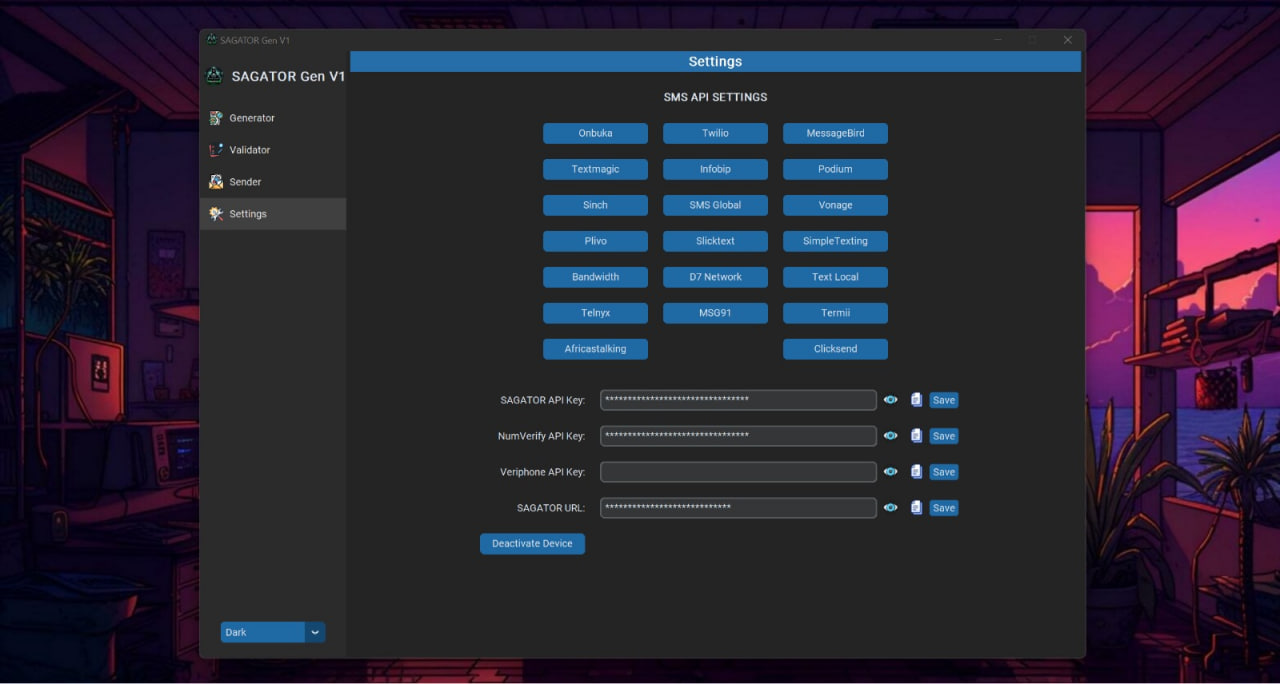The height and width of the screenshot is (684, 1280).
Task: Focus the SAGATOR URL field
Action: pyautogui.click(x=738, y=508)
